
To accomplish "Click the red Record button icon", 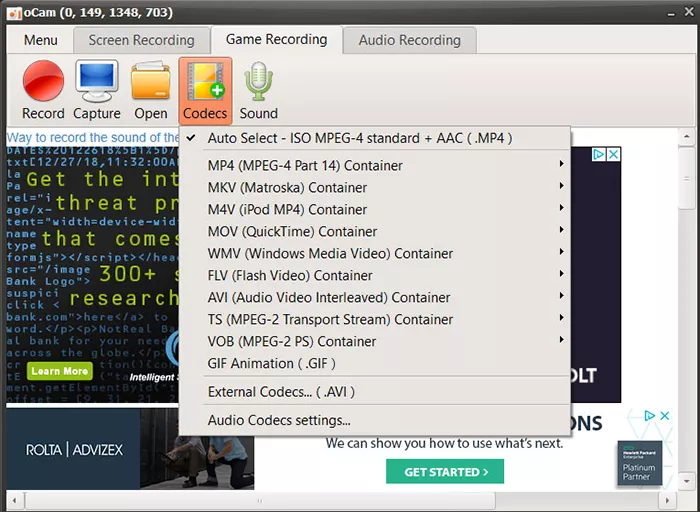I will [43, 81].
